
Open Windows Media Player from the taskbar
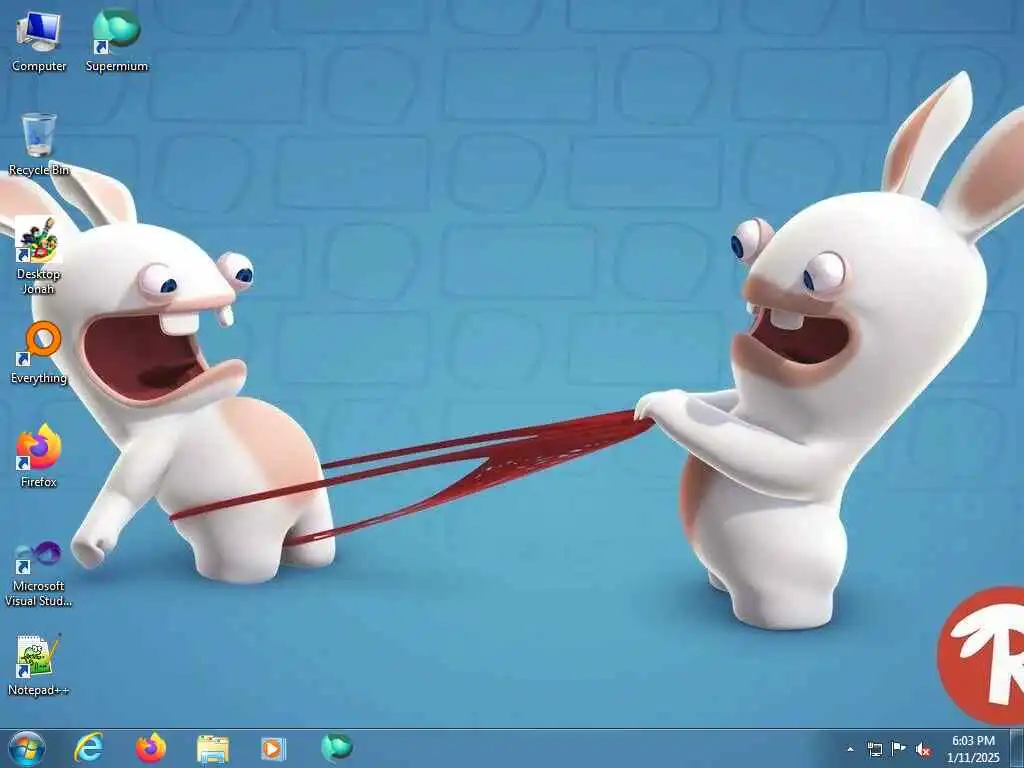tap(272, 748)
